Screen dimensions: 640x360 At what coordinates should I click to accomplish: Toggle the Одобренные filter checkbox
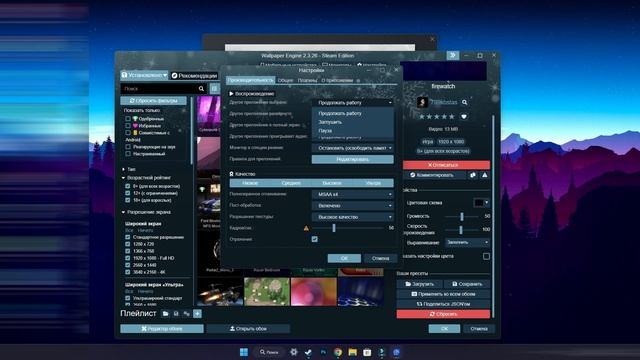128,119
